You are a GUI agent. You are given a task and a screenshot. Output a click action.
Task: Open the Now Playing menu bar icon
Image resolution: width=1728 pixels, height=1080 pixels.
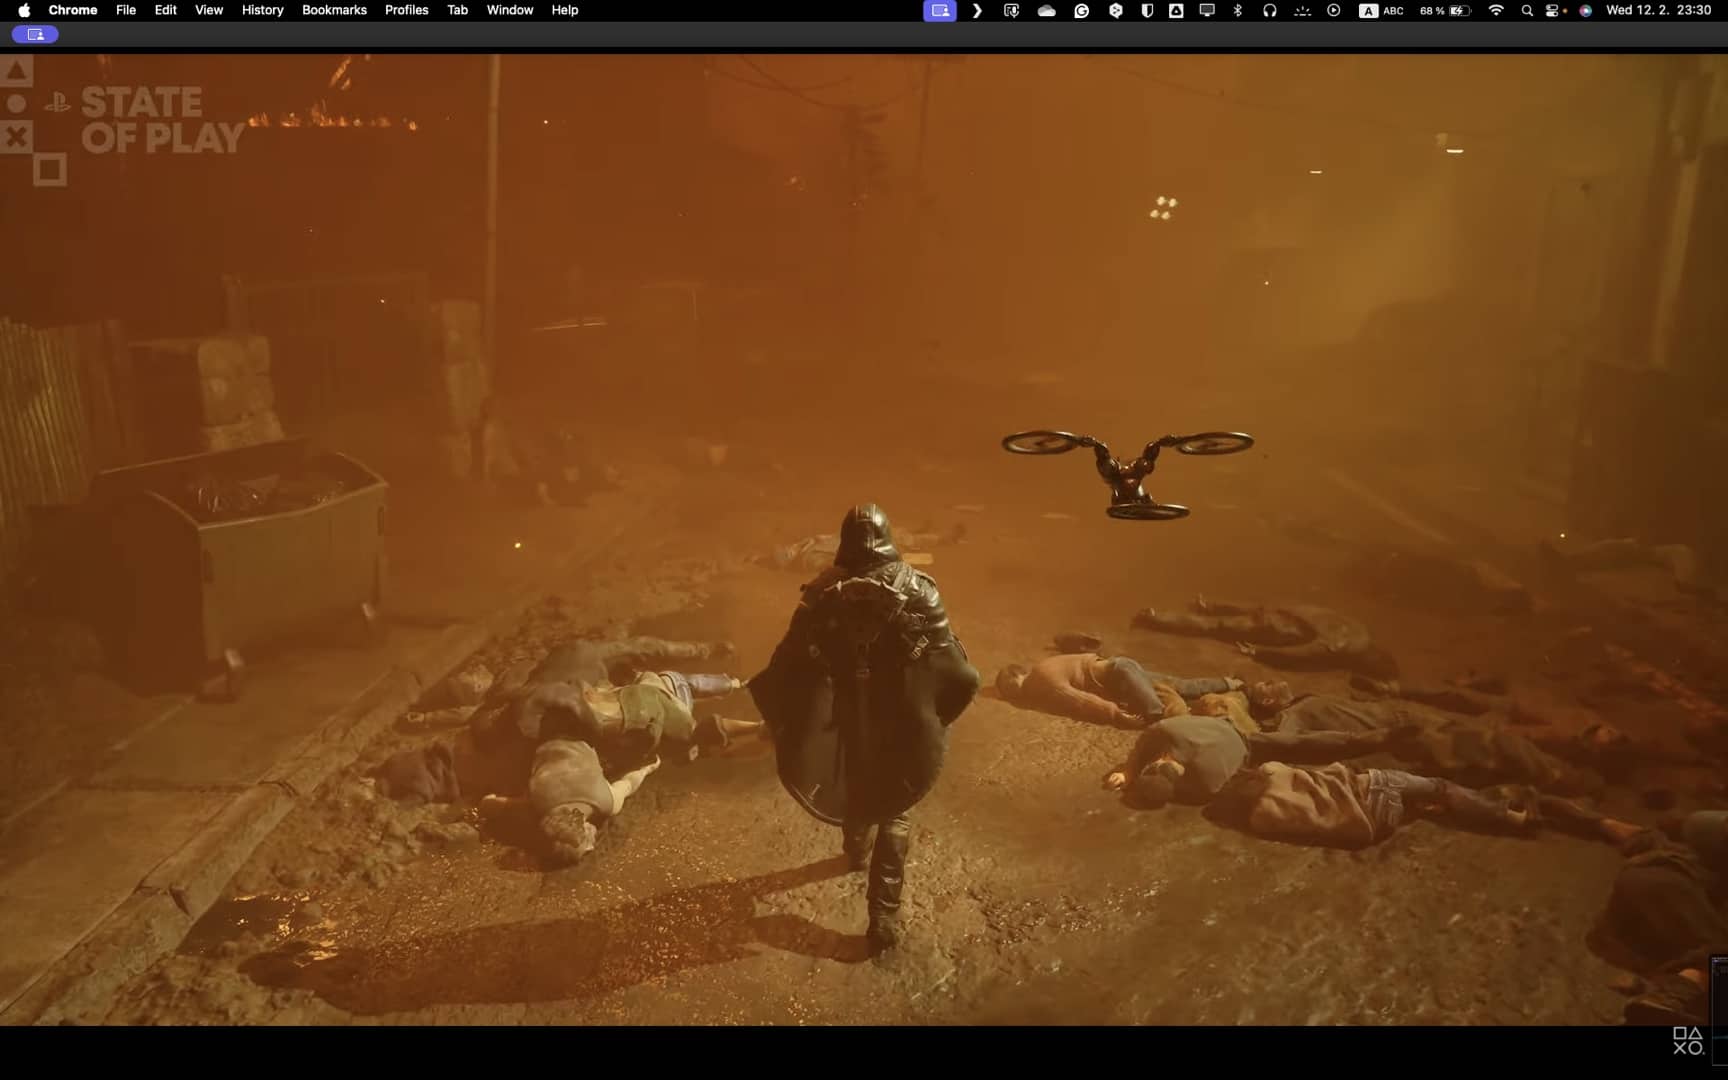(x=1334, y=10)
